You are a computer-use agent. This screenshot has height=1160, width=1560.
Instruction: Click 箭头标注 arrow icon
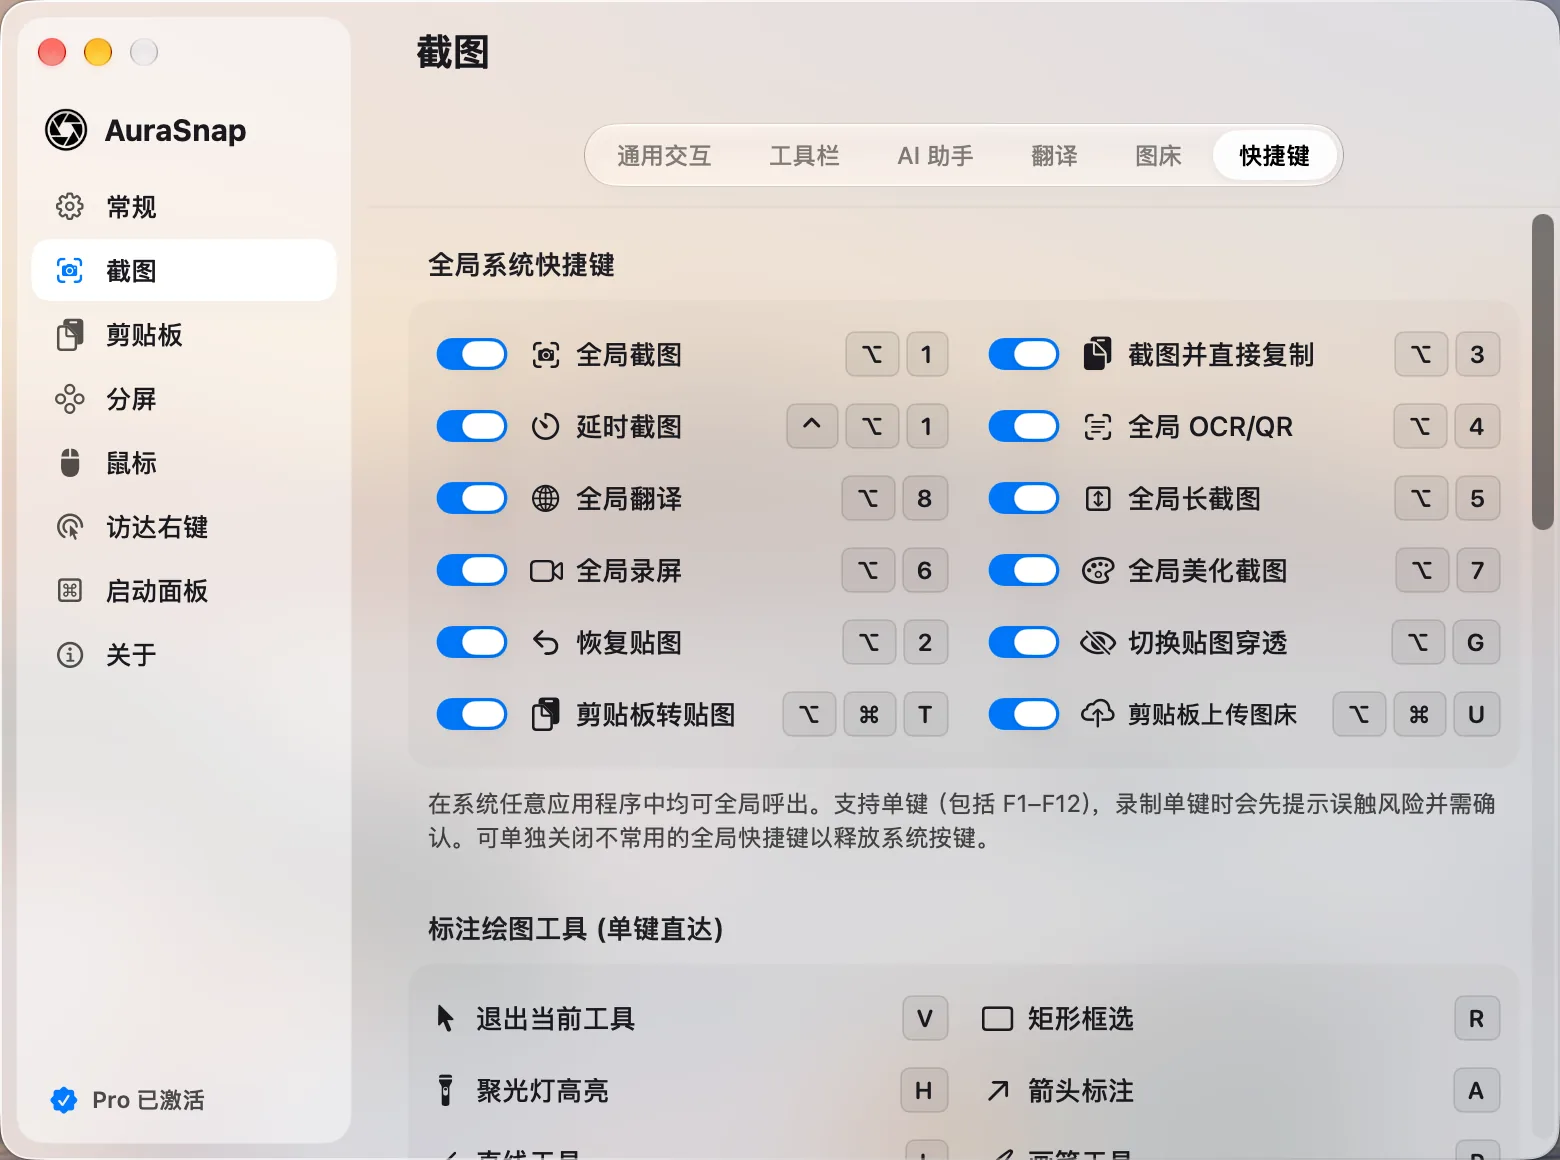coord(998,1091)
